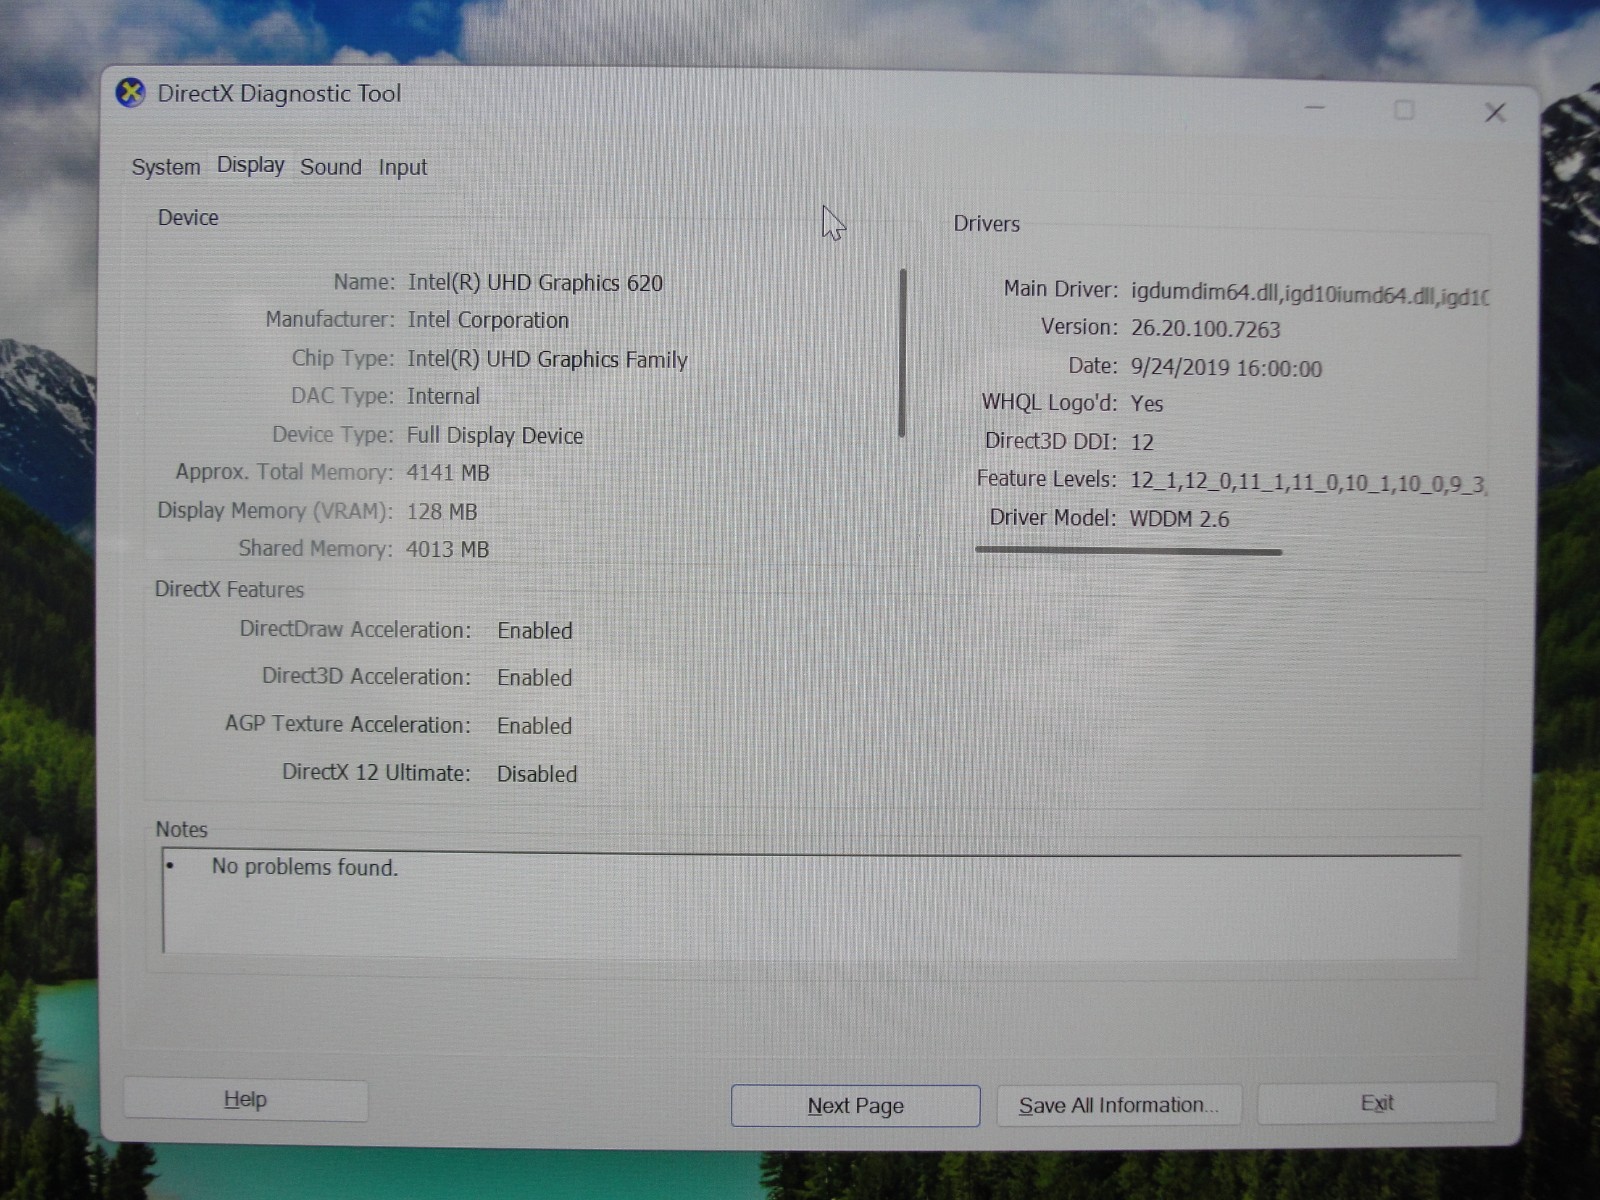Click shared memory value 4013 MB
1600x1200 pixels.
(x=447, y=549)
